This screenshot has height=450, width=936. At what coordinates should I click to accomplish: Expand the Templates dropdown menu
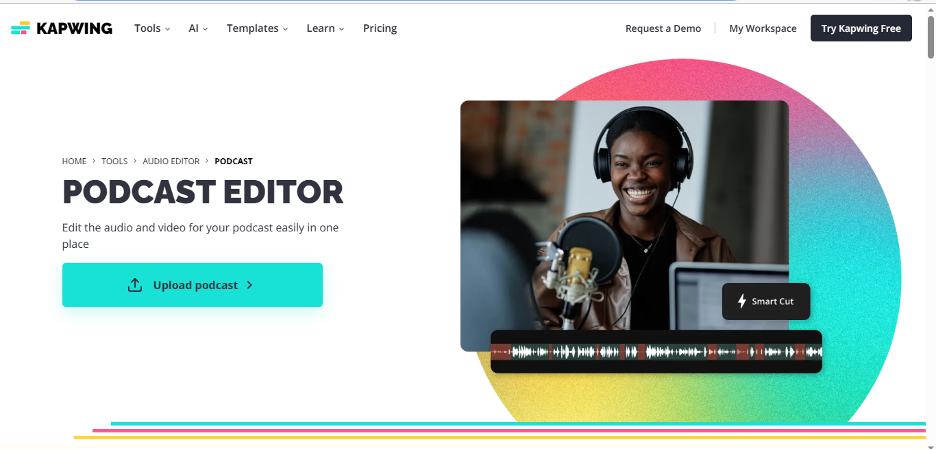[x=257, y=28]
